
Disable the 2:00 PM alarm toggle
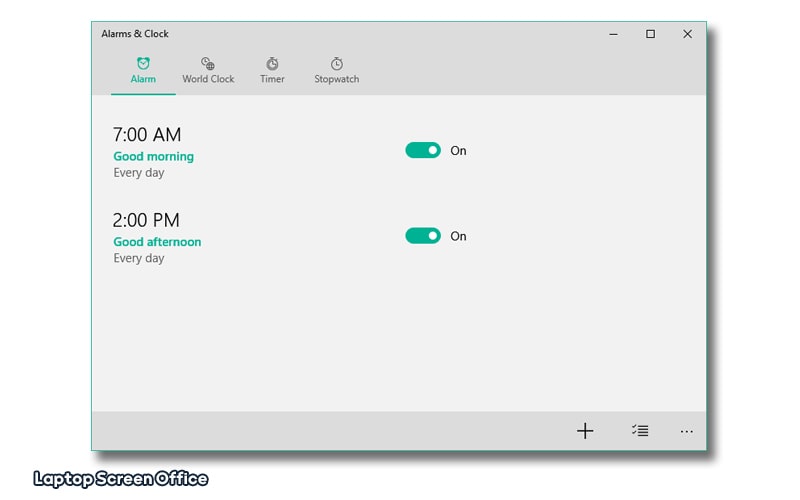point(423,236)
